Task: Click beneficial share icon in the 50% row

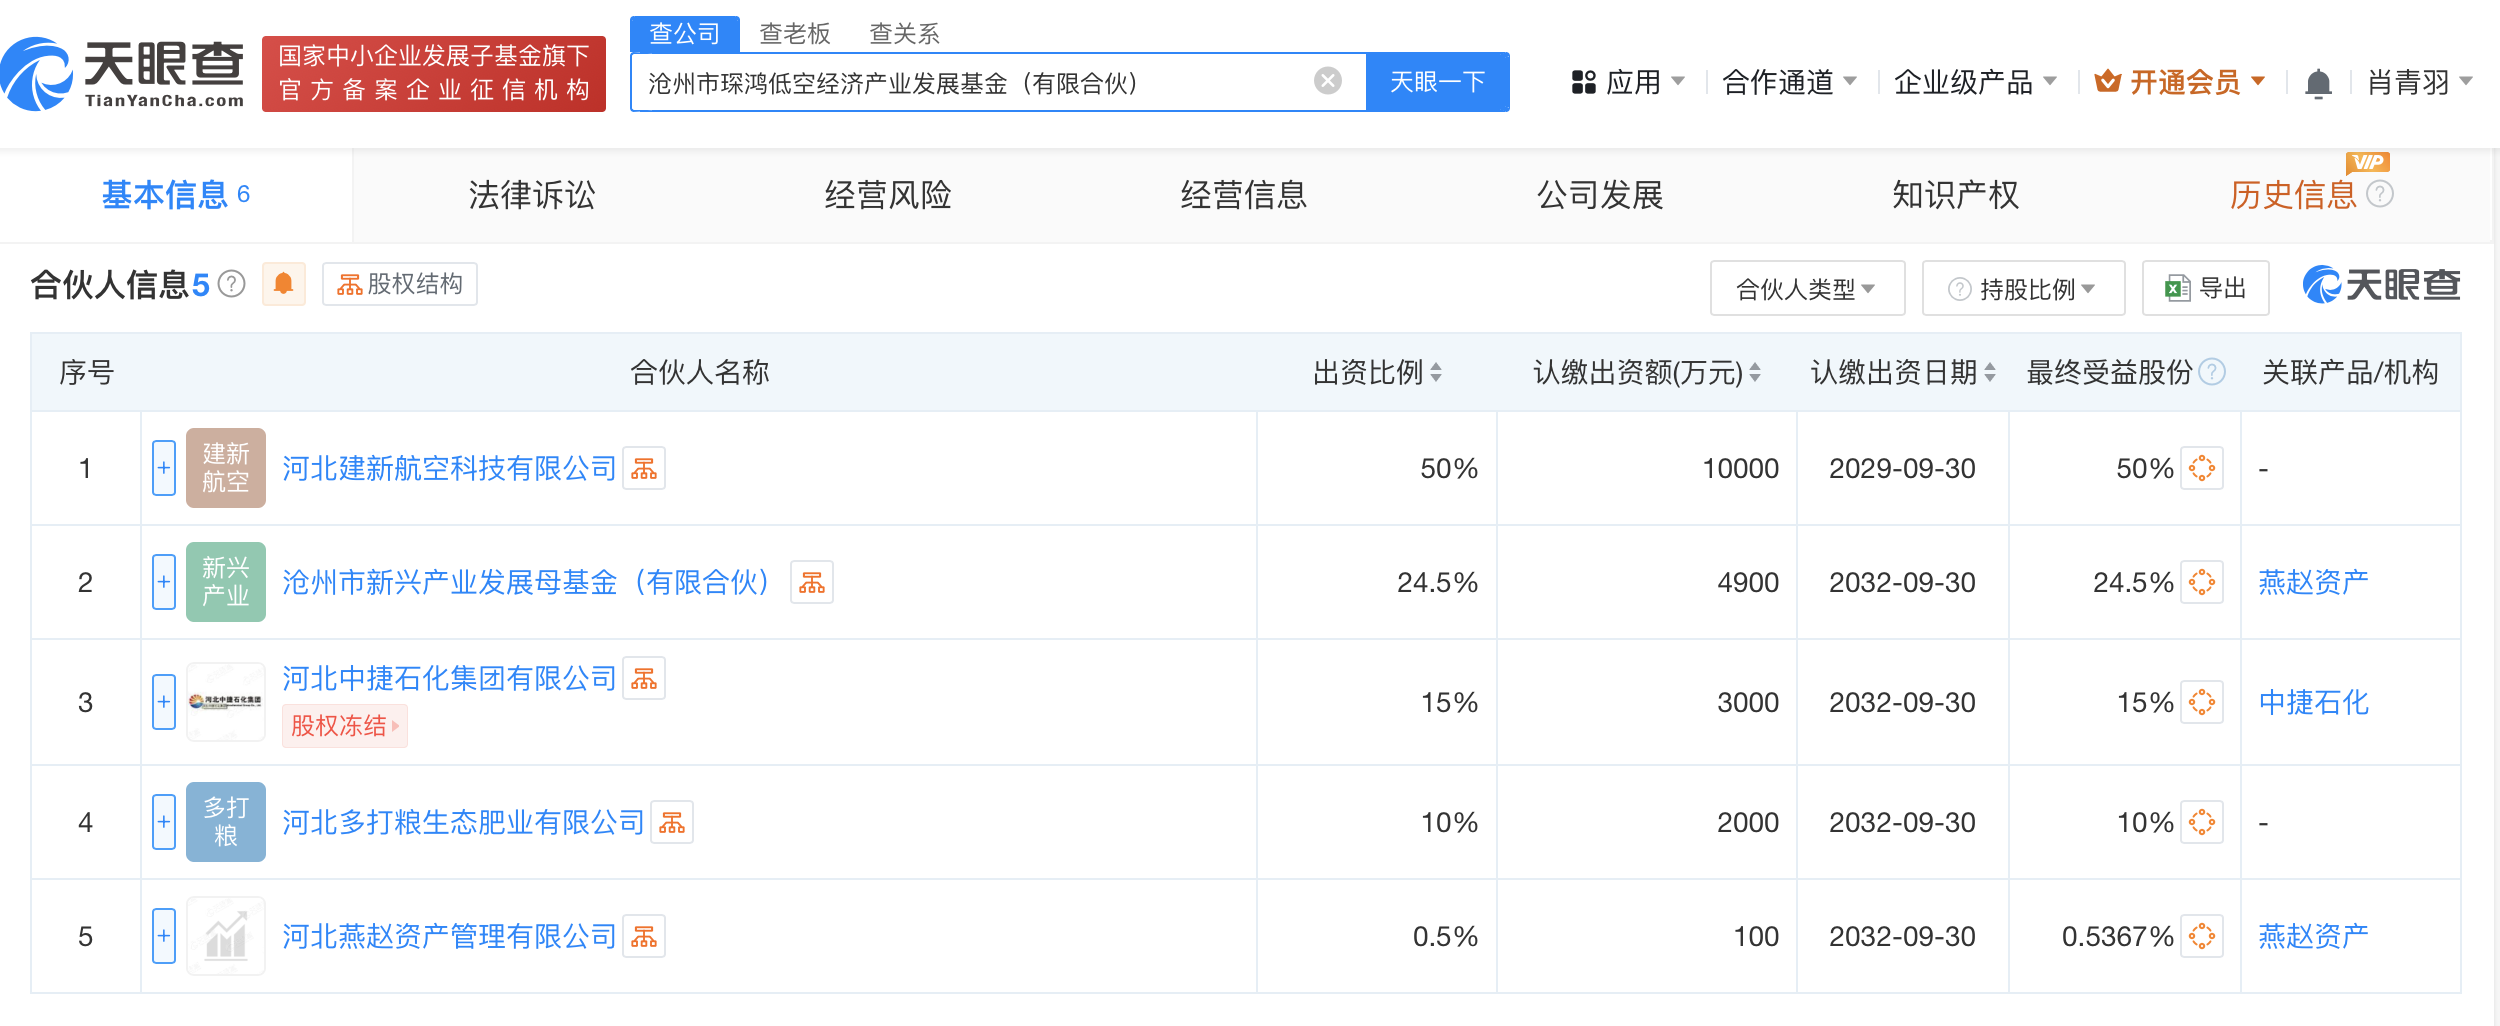Action: pos(2201,468)
